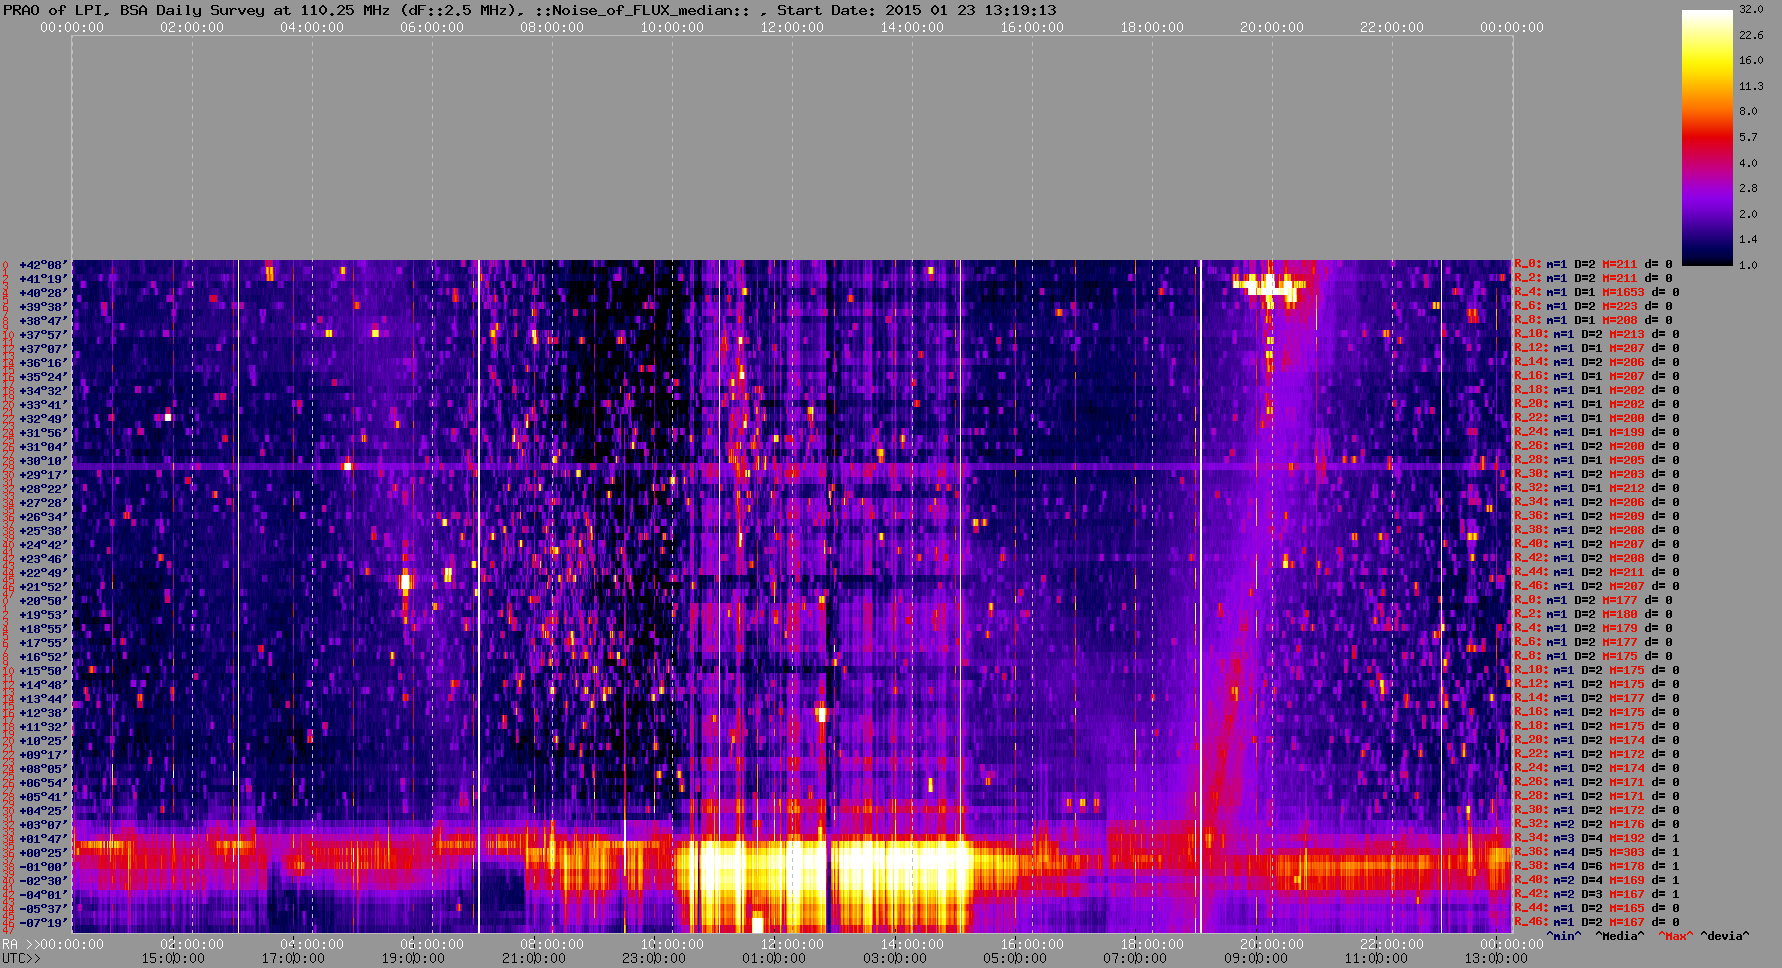The width and height of the screenshot is (1782, 968).
Task: Click the 32.0 value on color scale
Action: point(1751,9)
